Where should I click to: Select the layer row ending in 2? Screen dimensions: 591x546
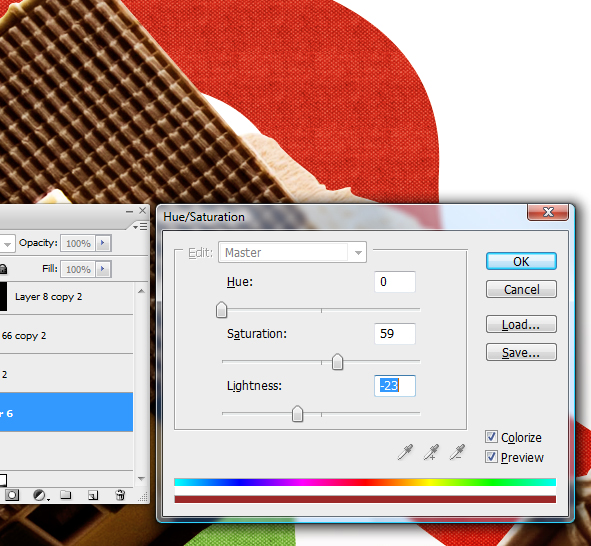(66, 373)
